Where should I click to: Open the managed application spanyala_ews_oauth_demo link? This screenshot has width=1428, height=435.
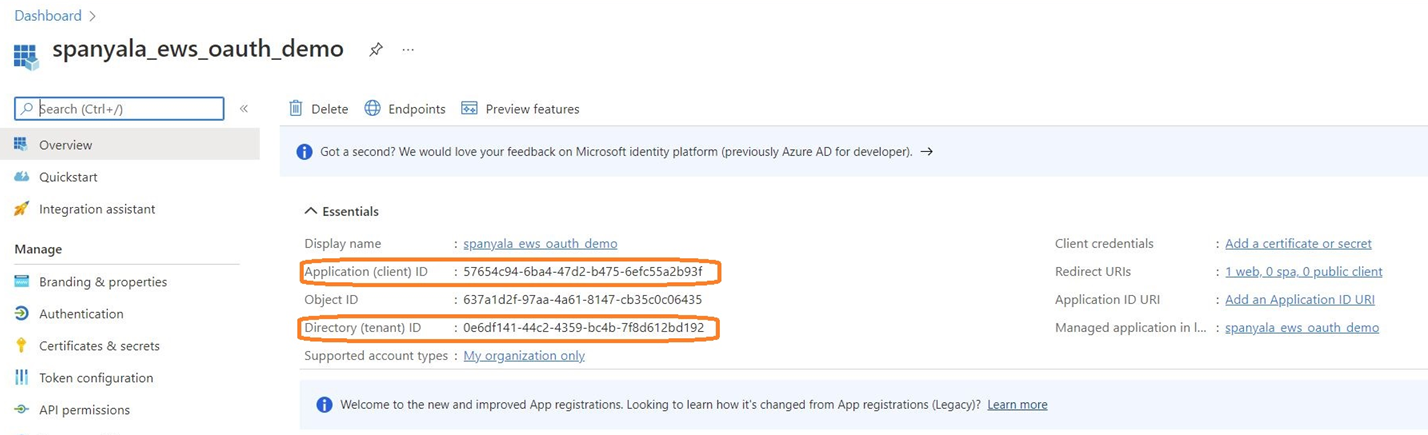[1302, 328]
